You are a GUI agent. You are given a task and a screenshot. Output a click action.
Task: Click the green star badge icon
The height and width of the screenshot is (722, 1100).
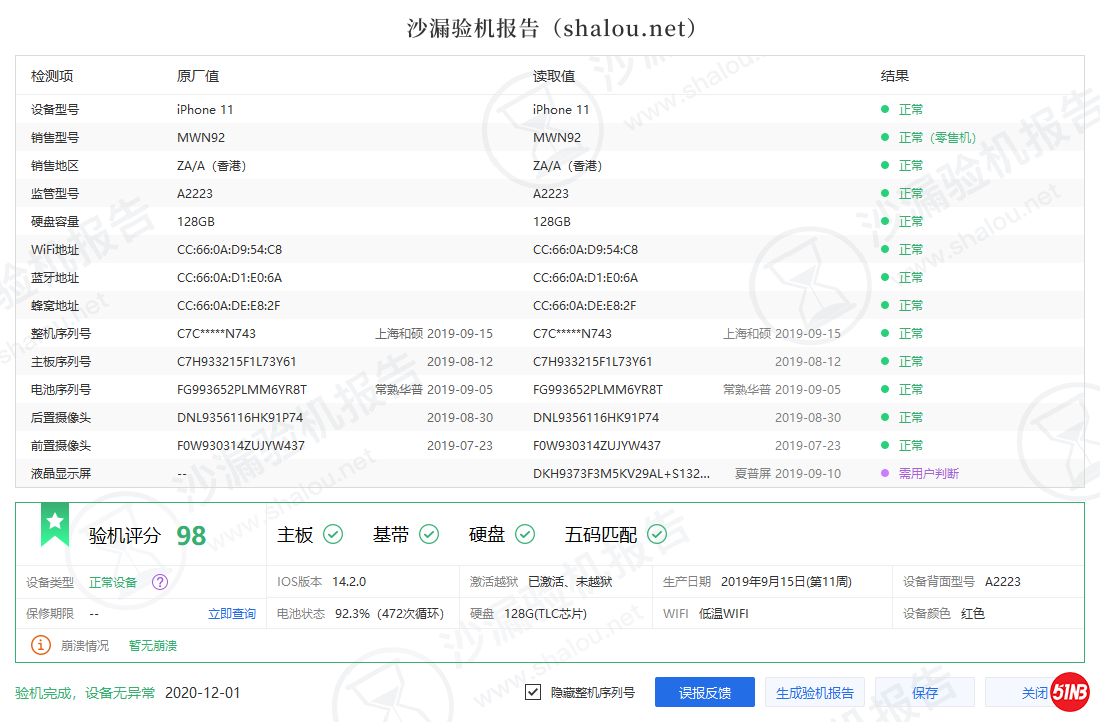click(55, 524)
